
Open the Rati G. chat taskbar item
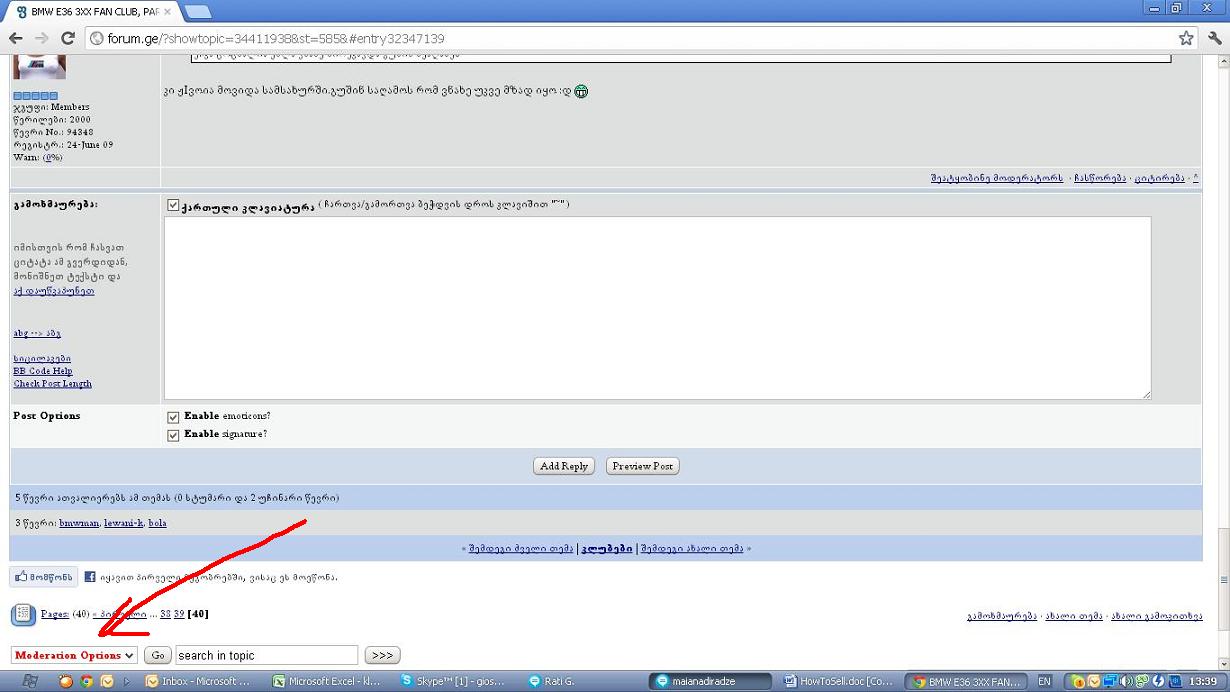[x=585, y=681]
